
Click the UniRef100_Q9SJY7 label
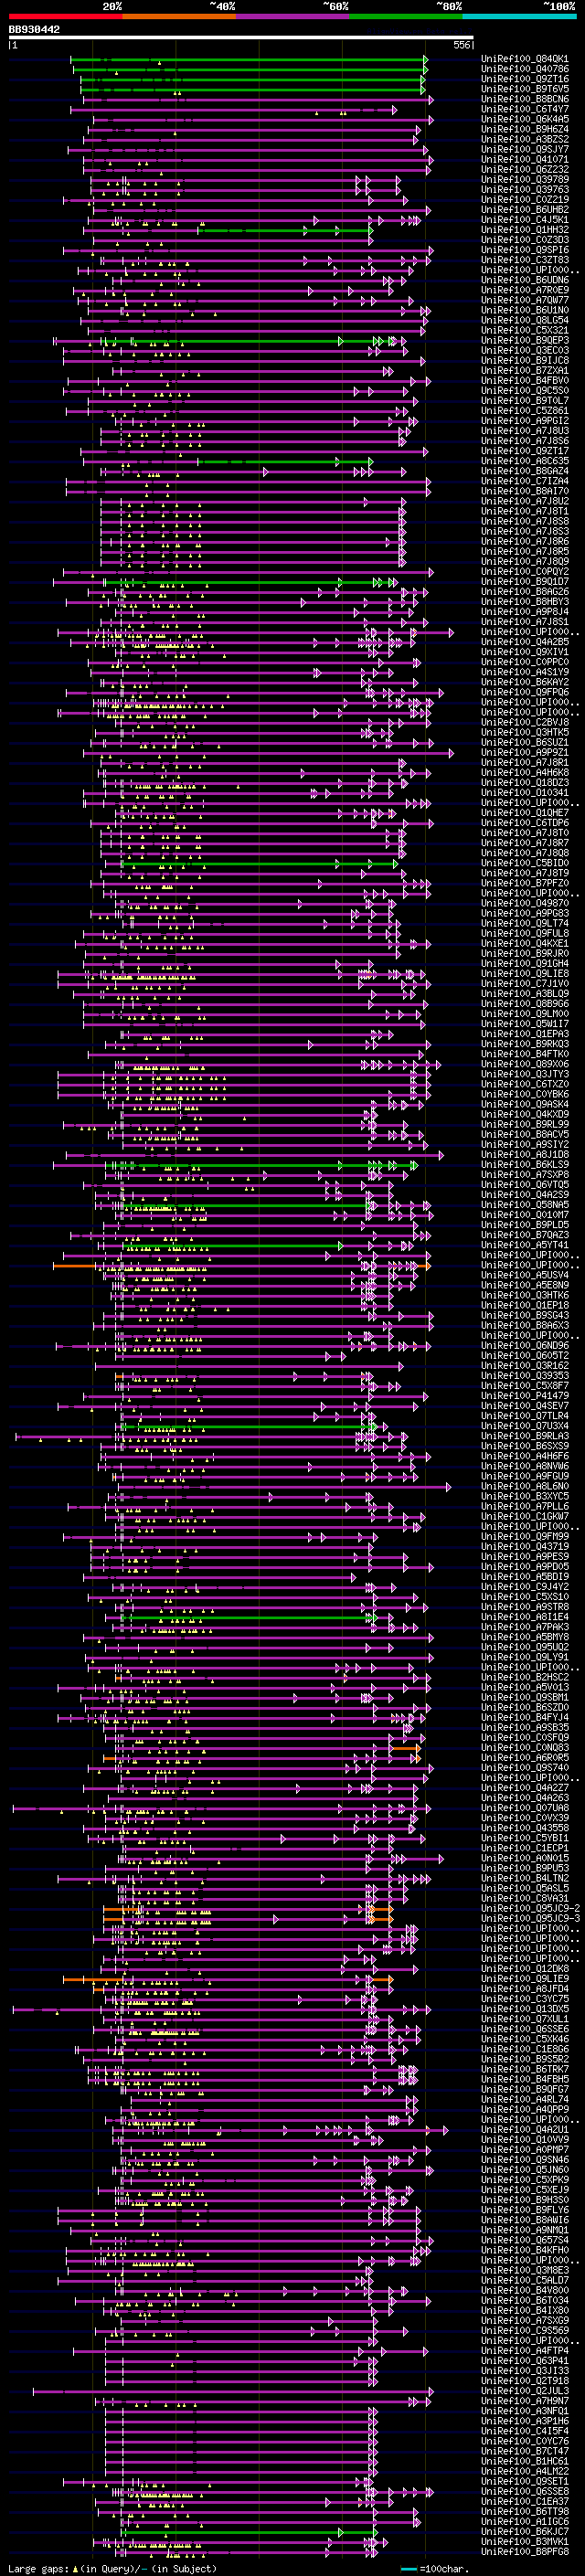(525, 150)
